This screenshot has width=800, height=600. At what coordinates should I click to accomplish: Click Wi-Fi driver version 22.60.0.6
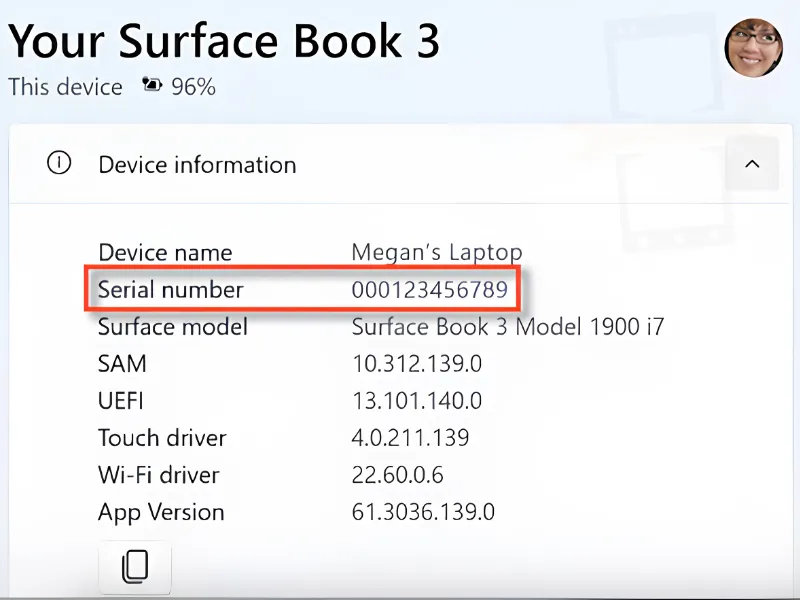click(397, 475)
